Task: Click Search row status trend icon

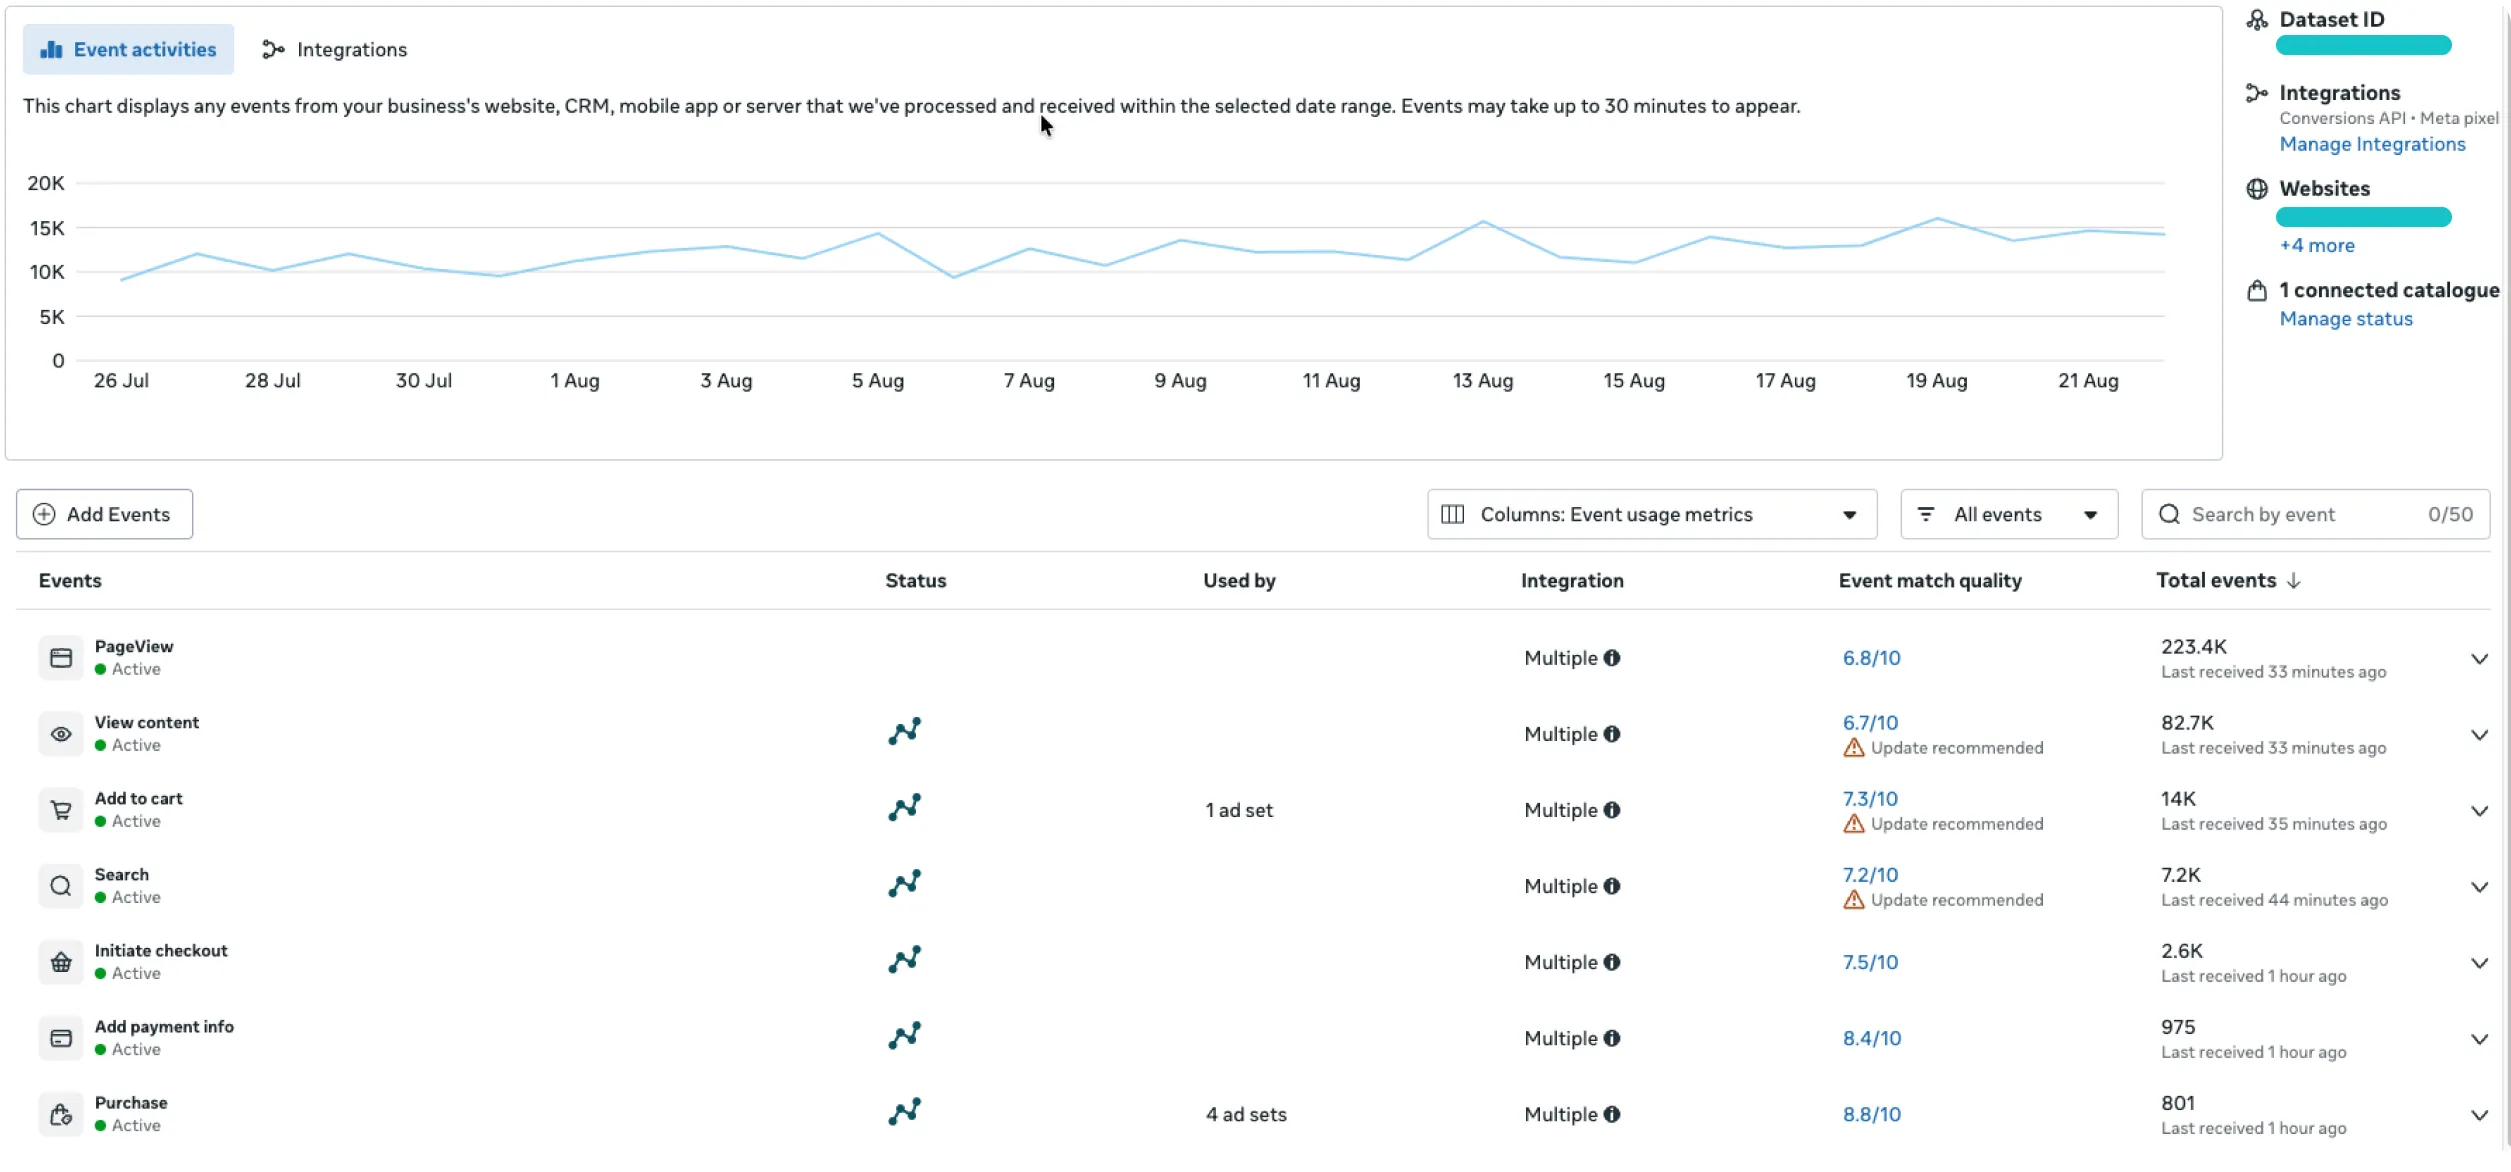Action: tap(904, 884)
